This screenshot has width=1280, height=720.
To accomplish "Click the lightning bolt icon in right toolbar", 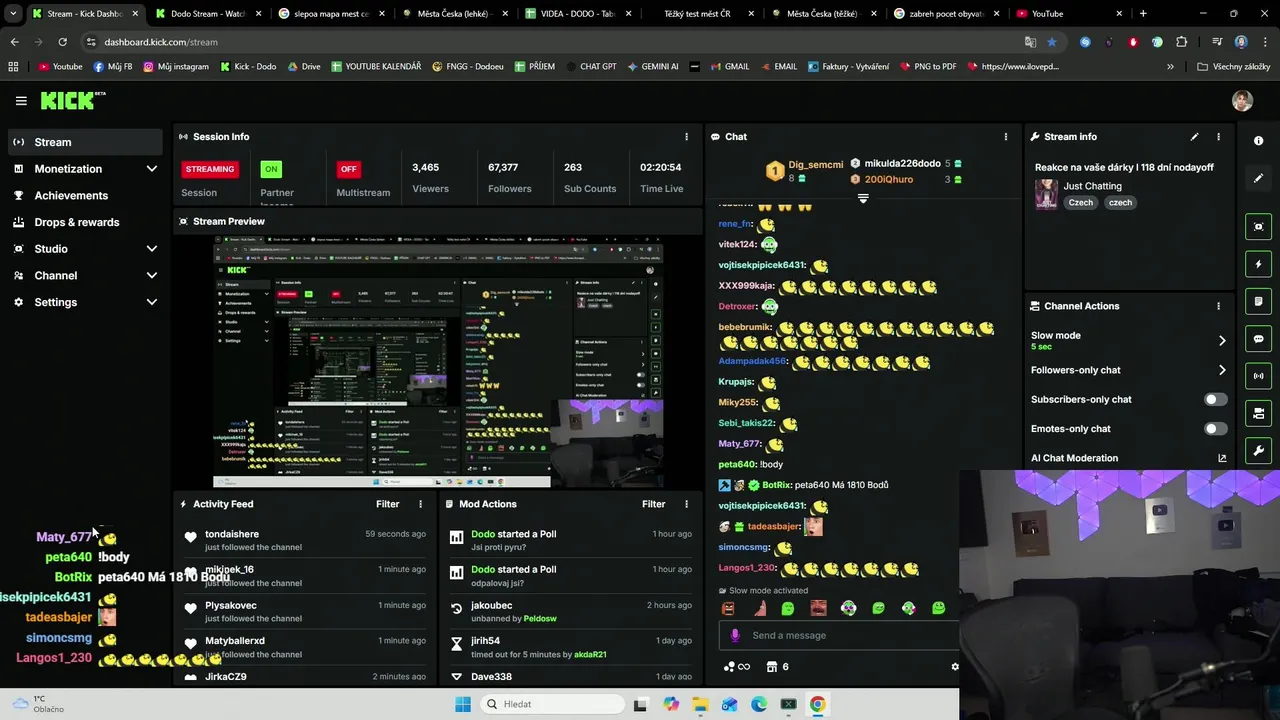I will point(1259,265).
